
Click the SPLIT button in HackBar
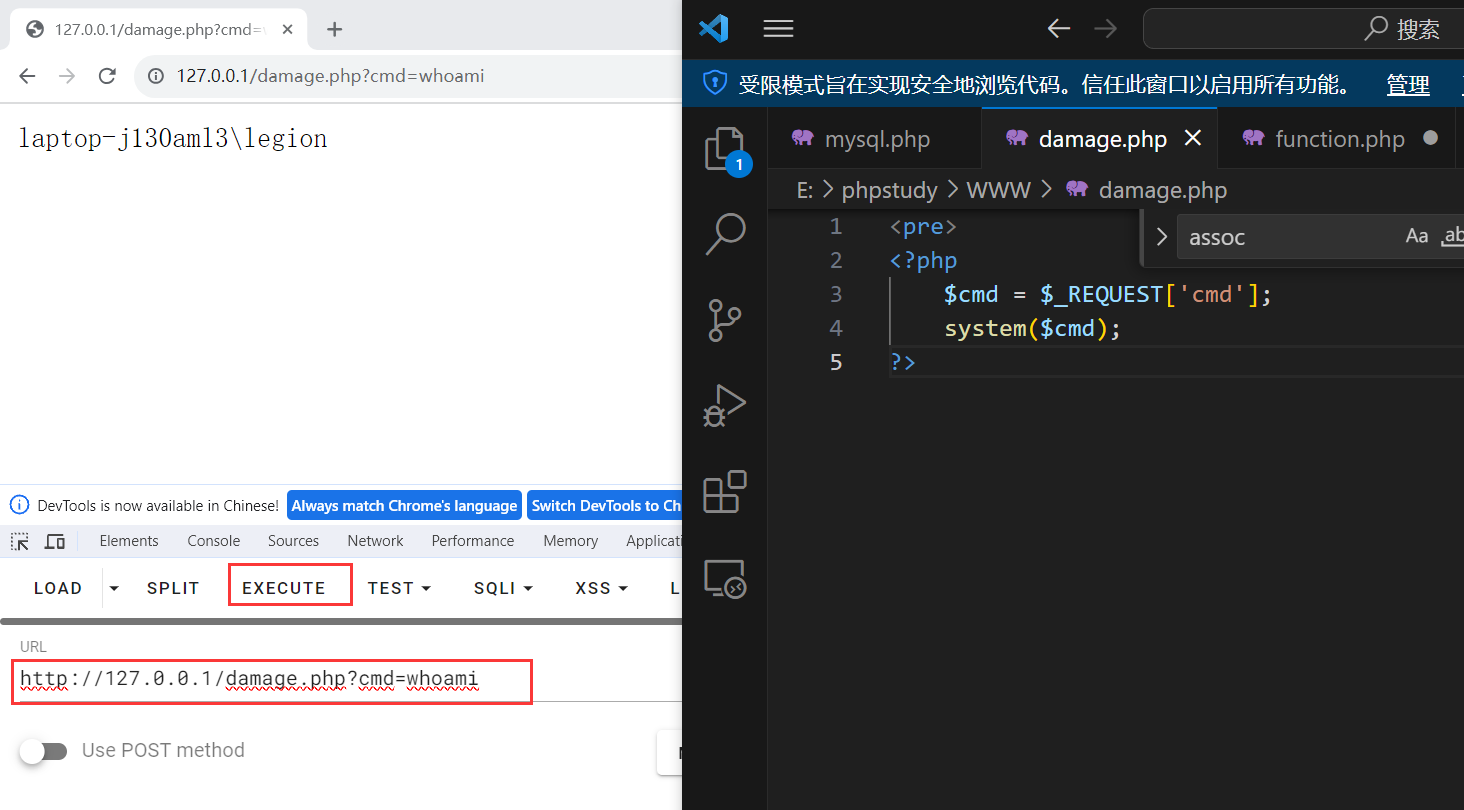point(173,588)
